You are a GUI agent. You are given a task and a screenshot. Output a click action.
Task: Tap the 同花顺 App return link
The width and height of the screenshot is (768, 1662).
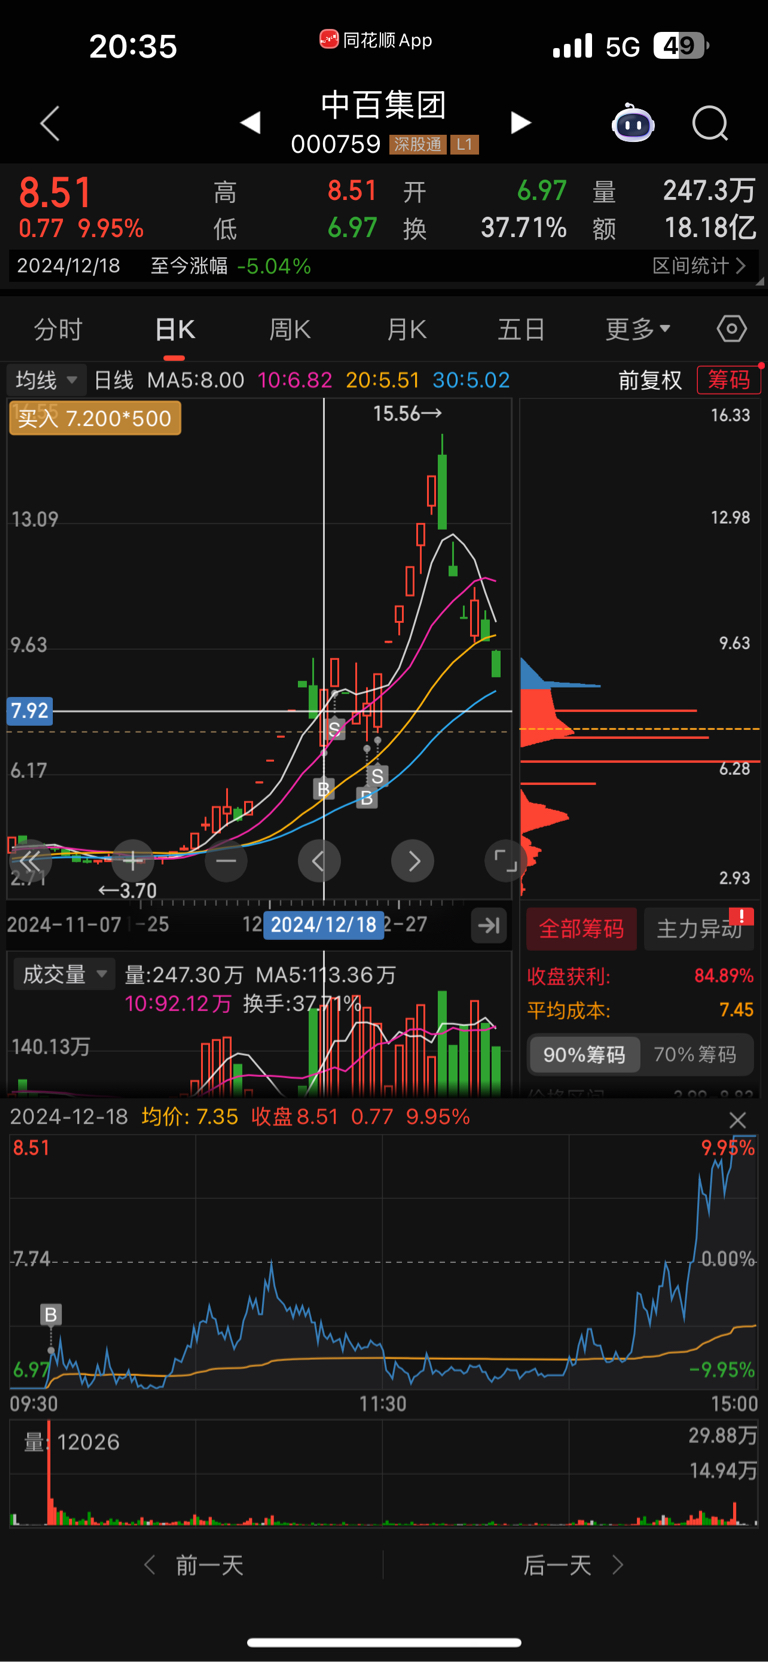coord(376,40)
